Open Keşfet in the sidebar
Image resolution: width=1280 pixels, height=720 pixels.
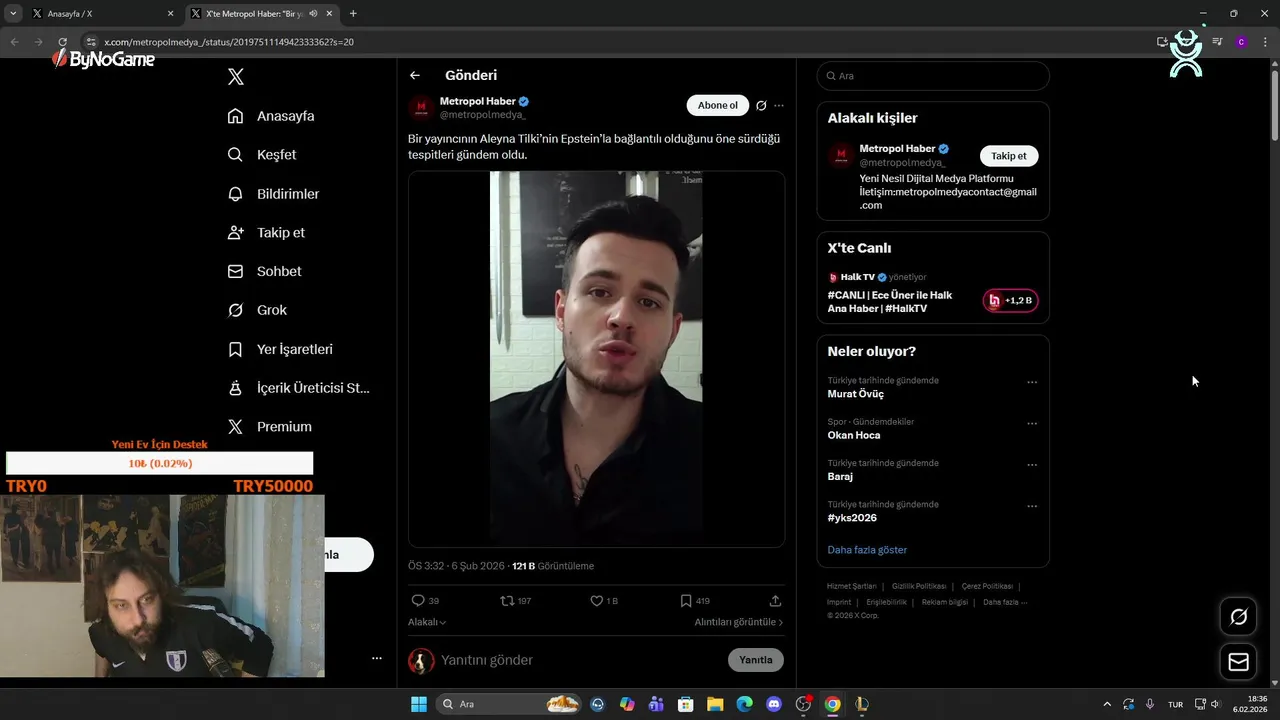tap(262, 155)
